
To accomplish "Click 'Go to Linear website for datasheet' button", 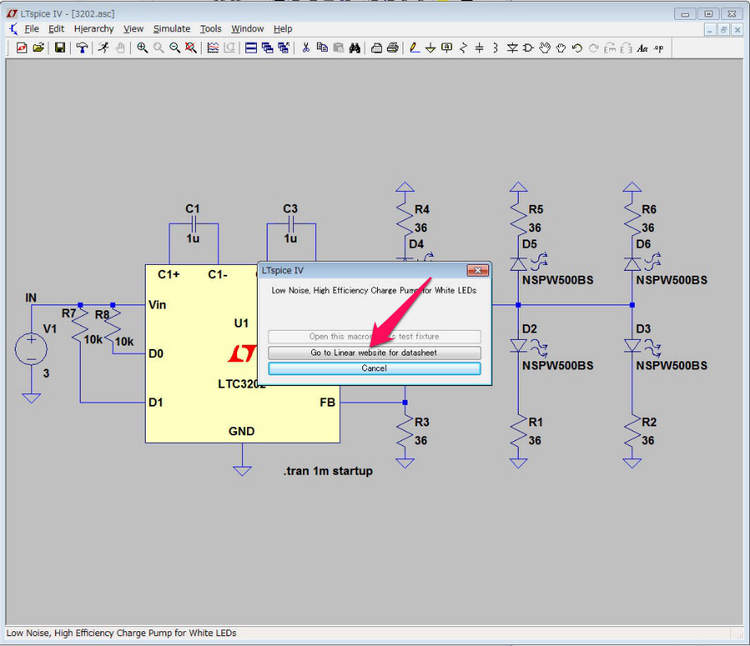I will tap(374, 353).
